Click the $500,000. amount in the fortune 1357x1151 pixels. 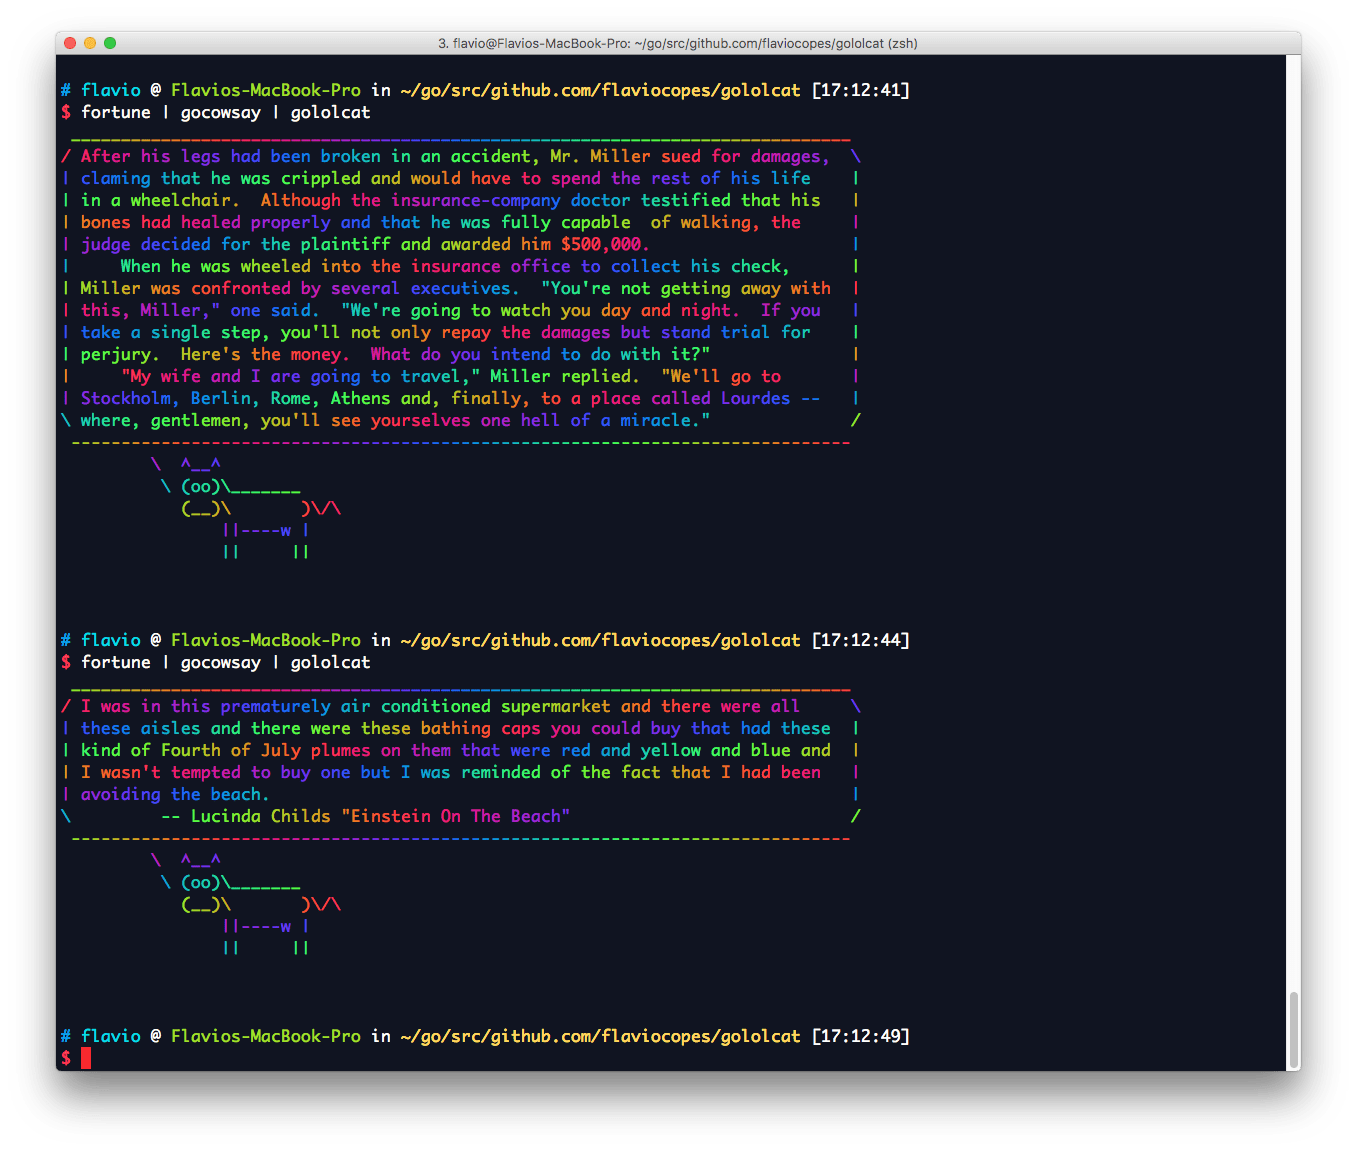pyautogui.click(x=605, y=244)
